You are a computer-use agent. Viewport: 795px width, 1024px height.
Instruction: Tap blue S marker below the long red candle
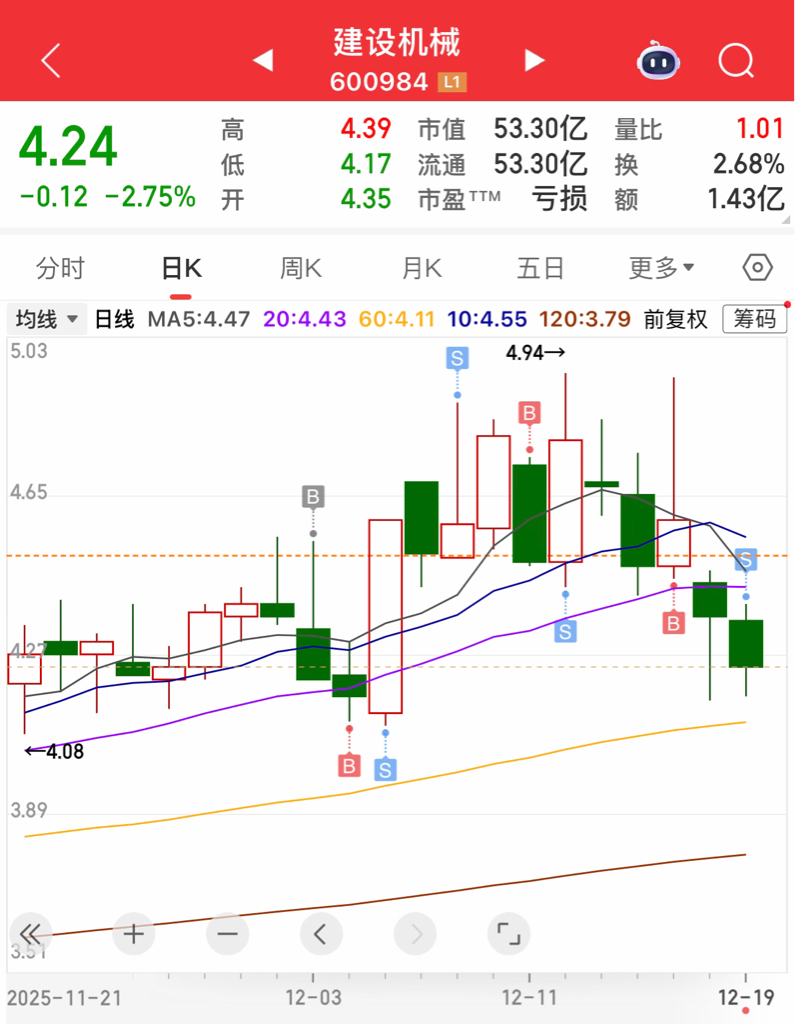click(385, 770)
